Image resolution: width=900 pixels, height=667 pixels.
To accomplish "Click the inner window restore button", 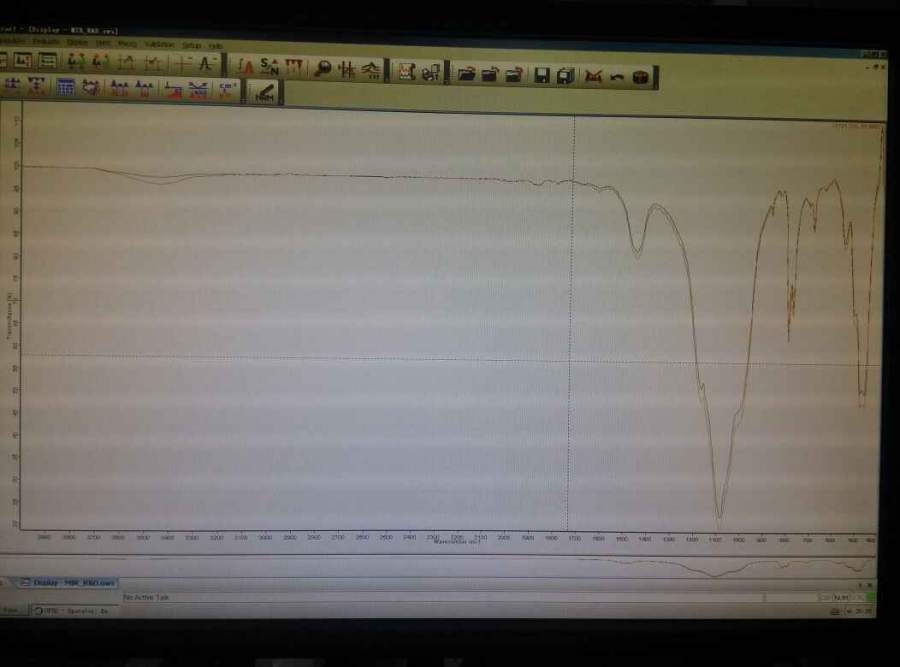I will [875, 67].
